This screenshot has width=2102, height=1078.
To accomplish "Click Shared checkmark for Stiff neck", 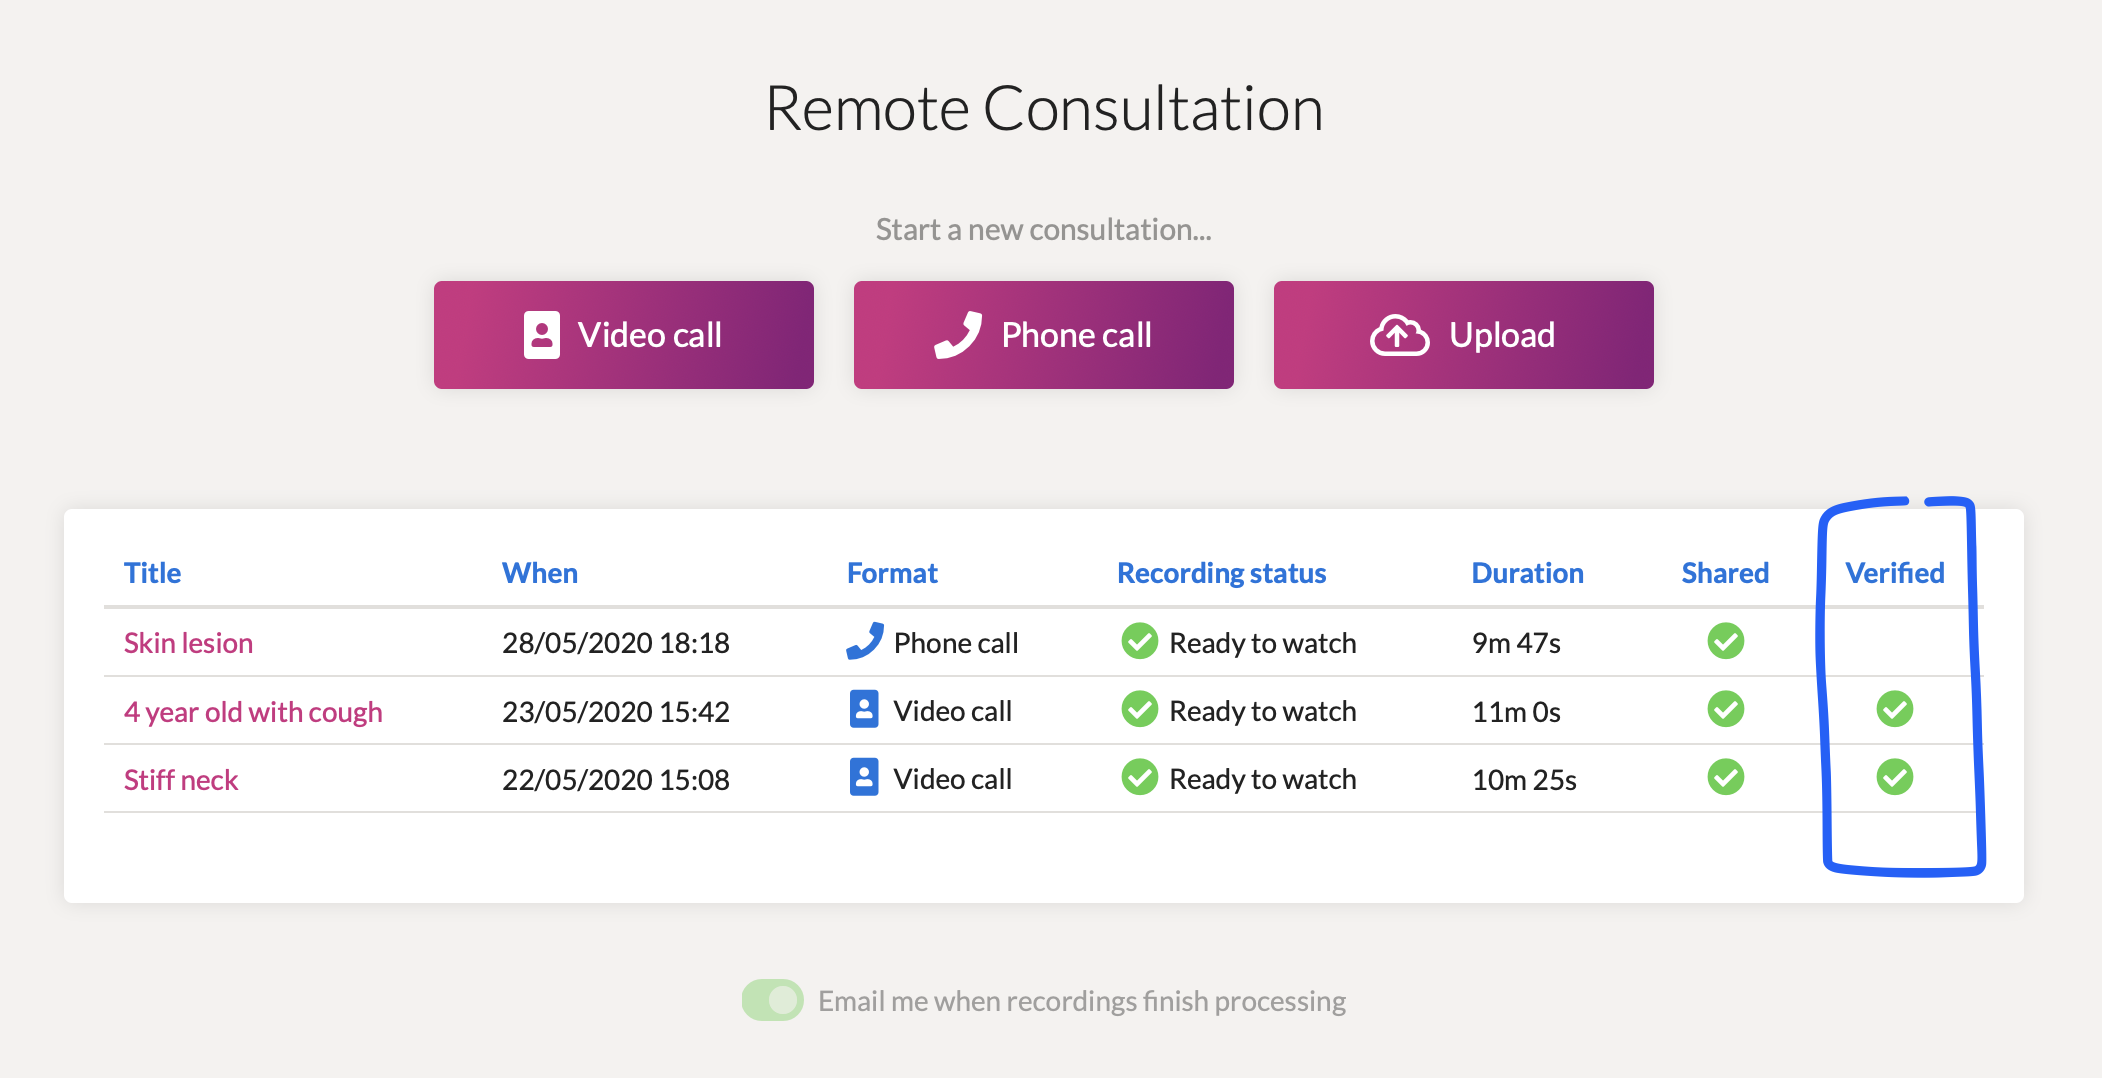I will point(1725,777).
